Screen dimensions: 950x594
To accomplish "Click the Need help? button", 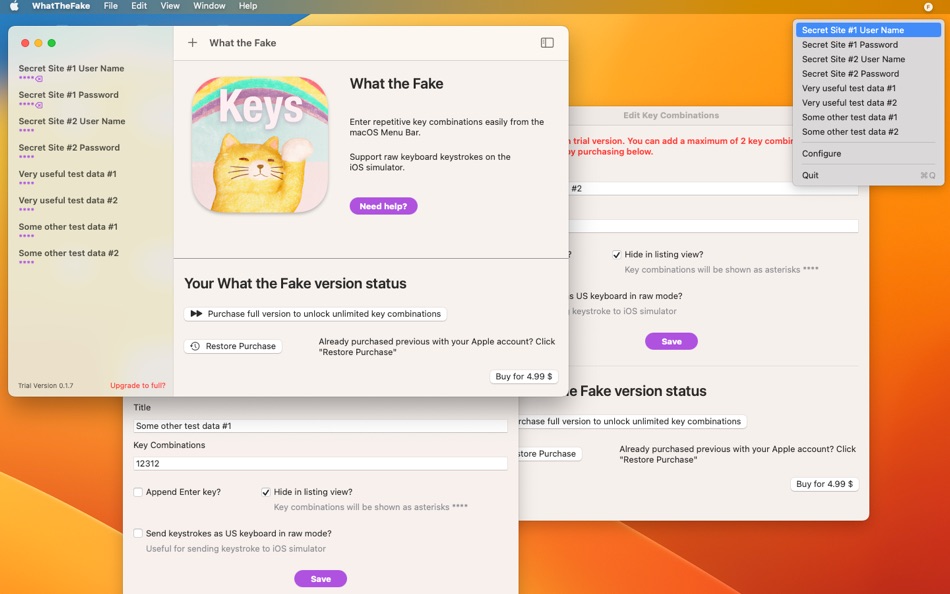I will pyautogui.click(x=384, y=206).
